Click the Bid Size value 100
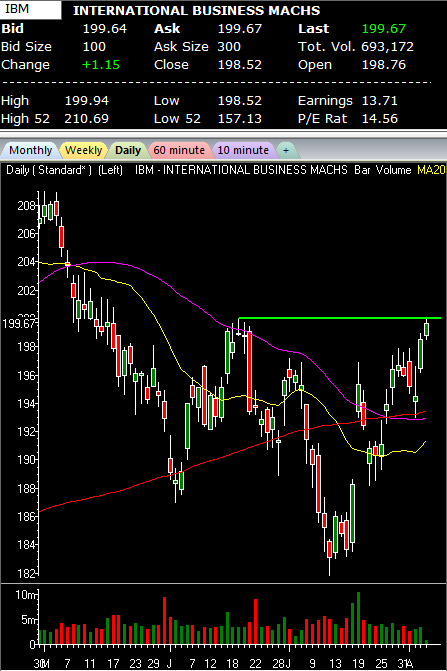Image resolution: width=447 pixels, height=671 pixels. click(x=94, y=47)
